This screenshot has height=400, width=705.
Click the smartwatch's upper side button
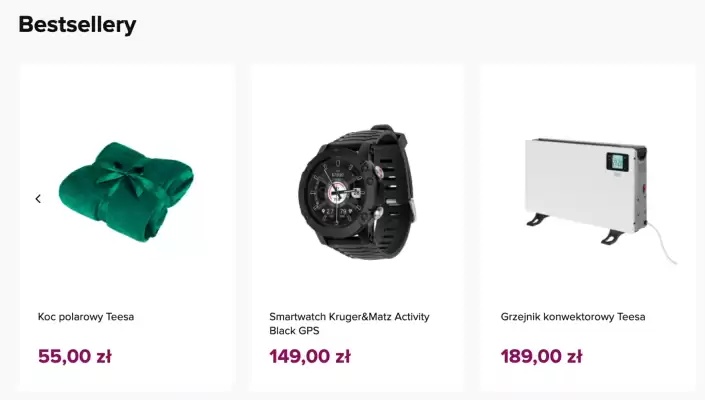coord(379,170)
